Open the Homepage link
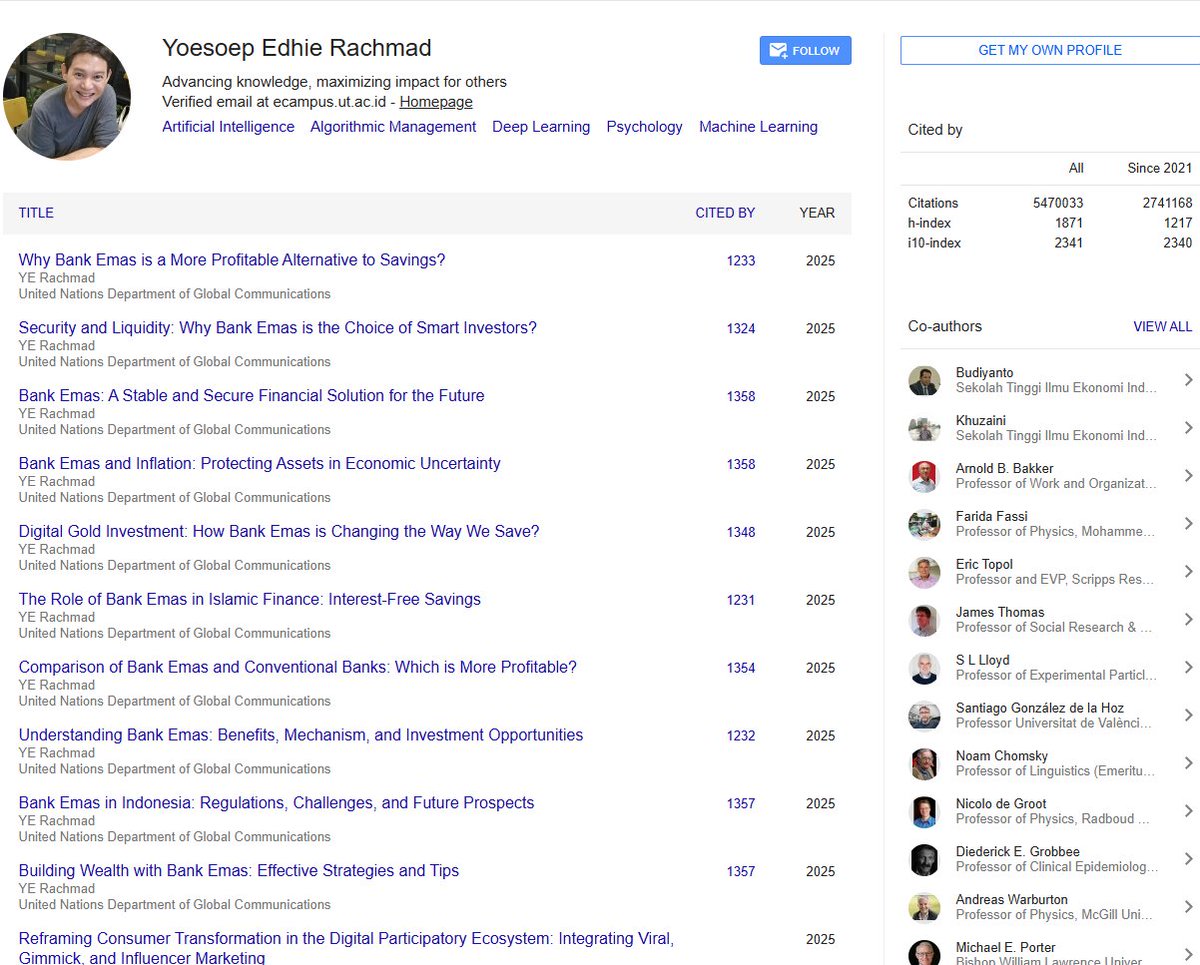The height and width of the screenshot is (965, 1200). pyautogui.click(x=436, y=102)
